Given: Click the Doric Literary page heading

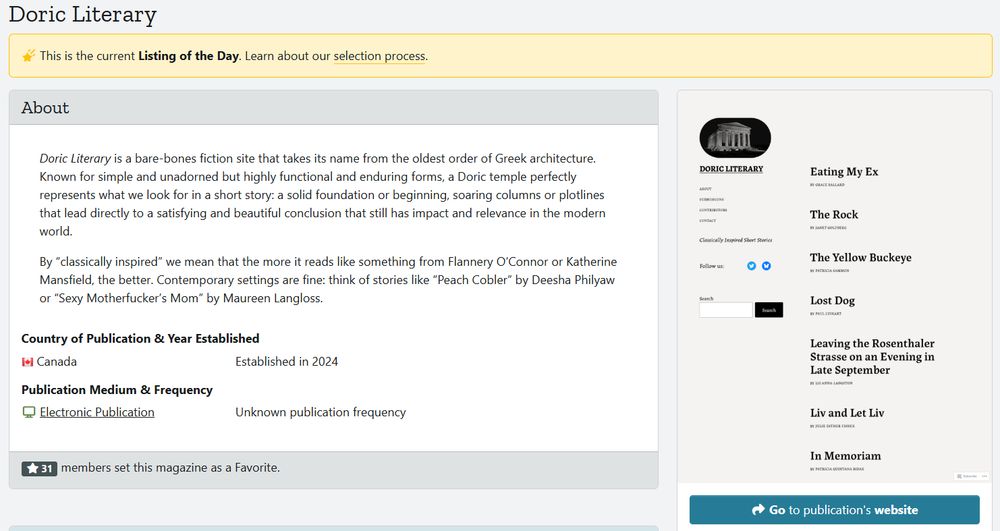Looking at the screenshot, I should [x=82, y=14].
